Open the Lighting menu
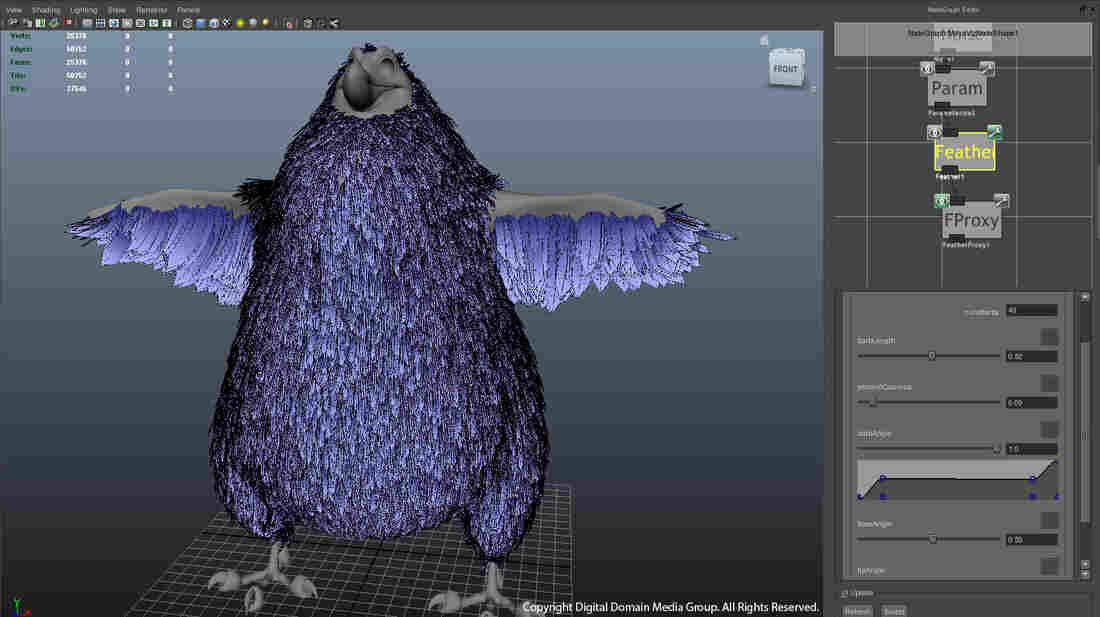The height and width of the screenshot is (617, 1100). pyautogui.click(x=83, y=10)
